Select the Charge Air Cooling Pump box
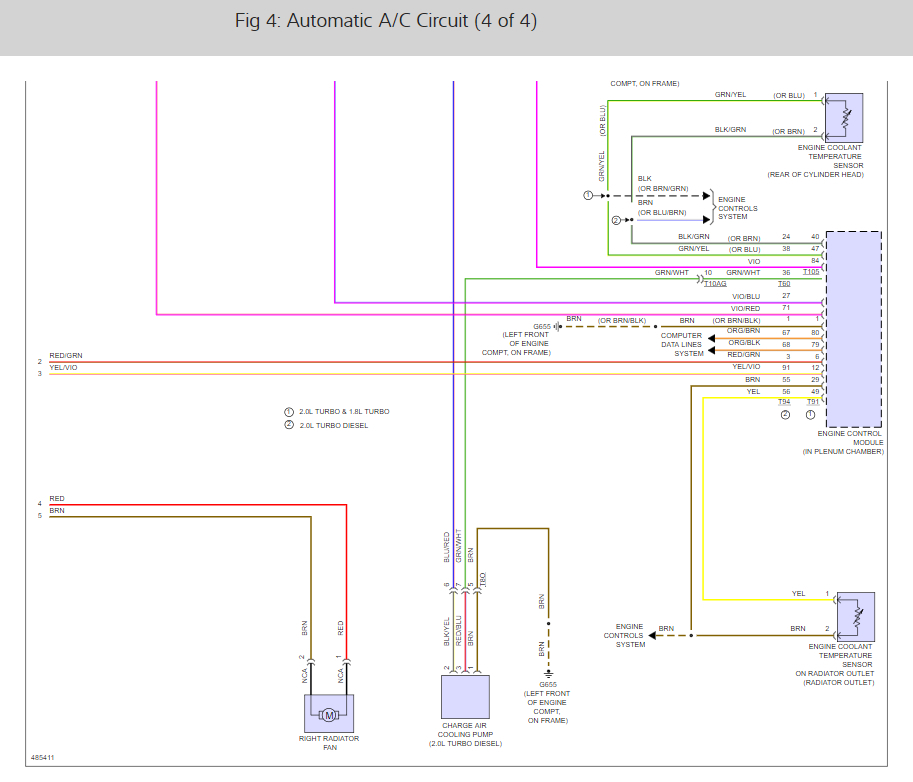 (465, 697)
